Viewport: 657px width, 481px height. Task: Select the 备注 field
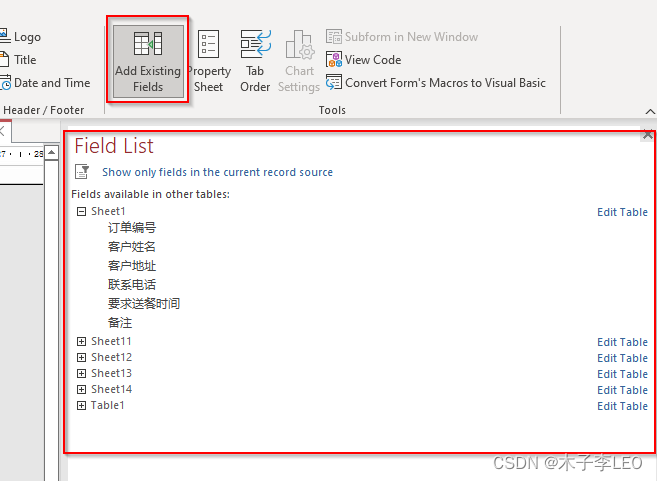[120, 323]
